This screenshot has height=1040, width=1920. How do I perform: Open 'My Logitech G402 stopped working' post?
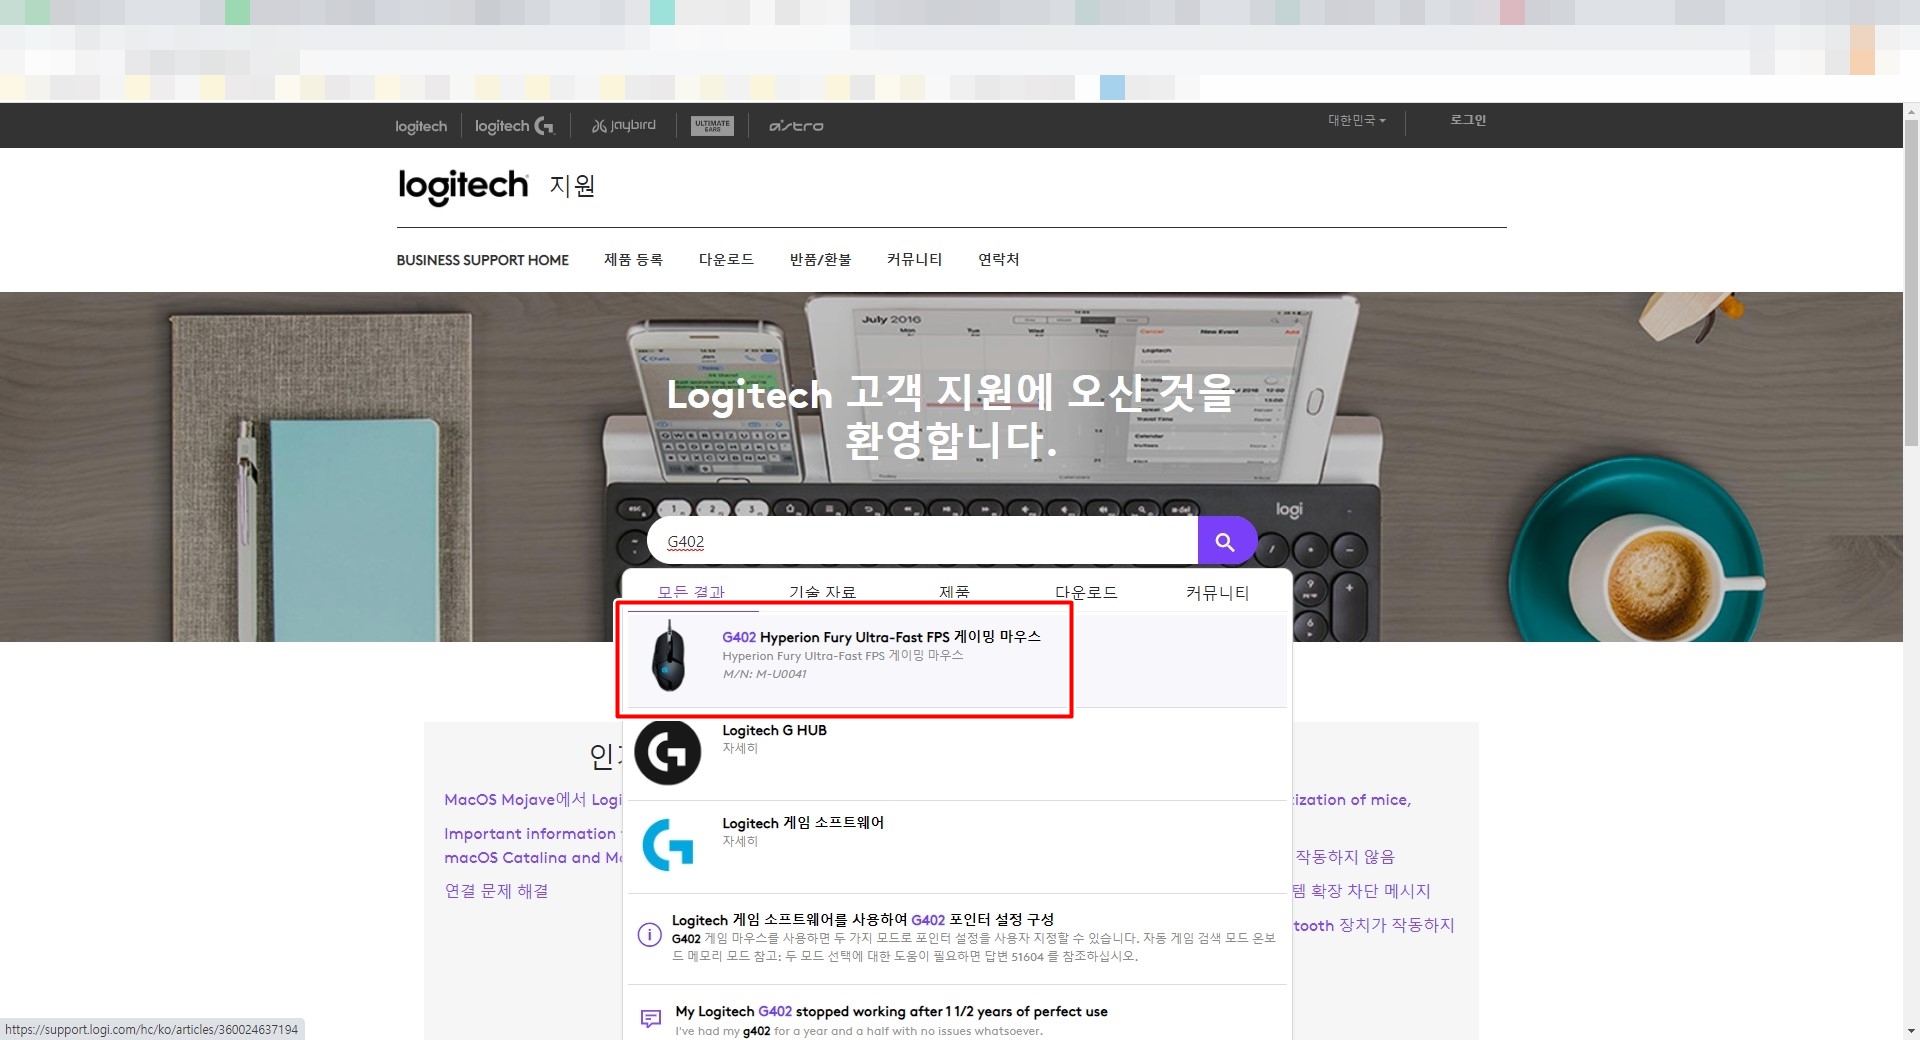[891, 1011]
